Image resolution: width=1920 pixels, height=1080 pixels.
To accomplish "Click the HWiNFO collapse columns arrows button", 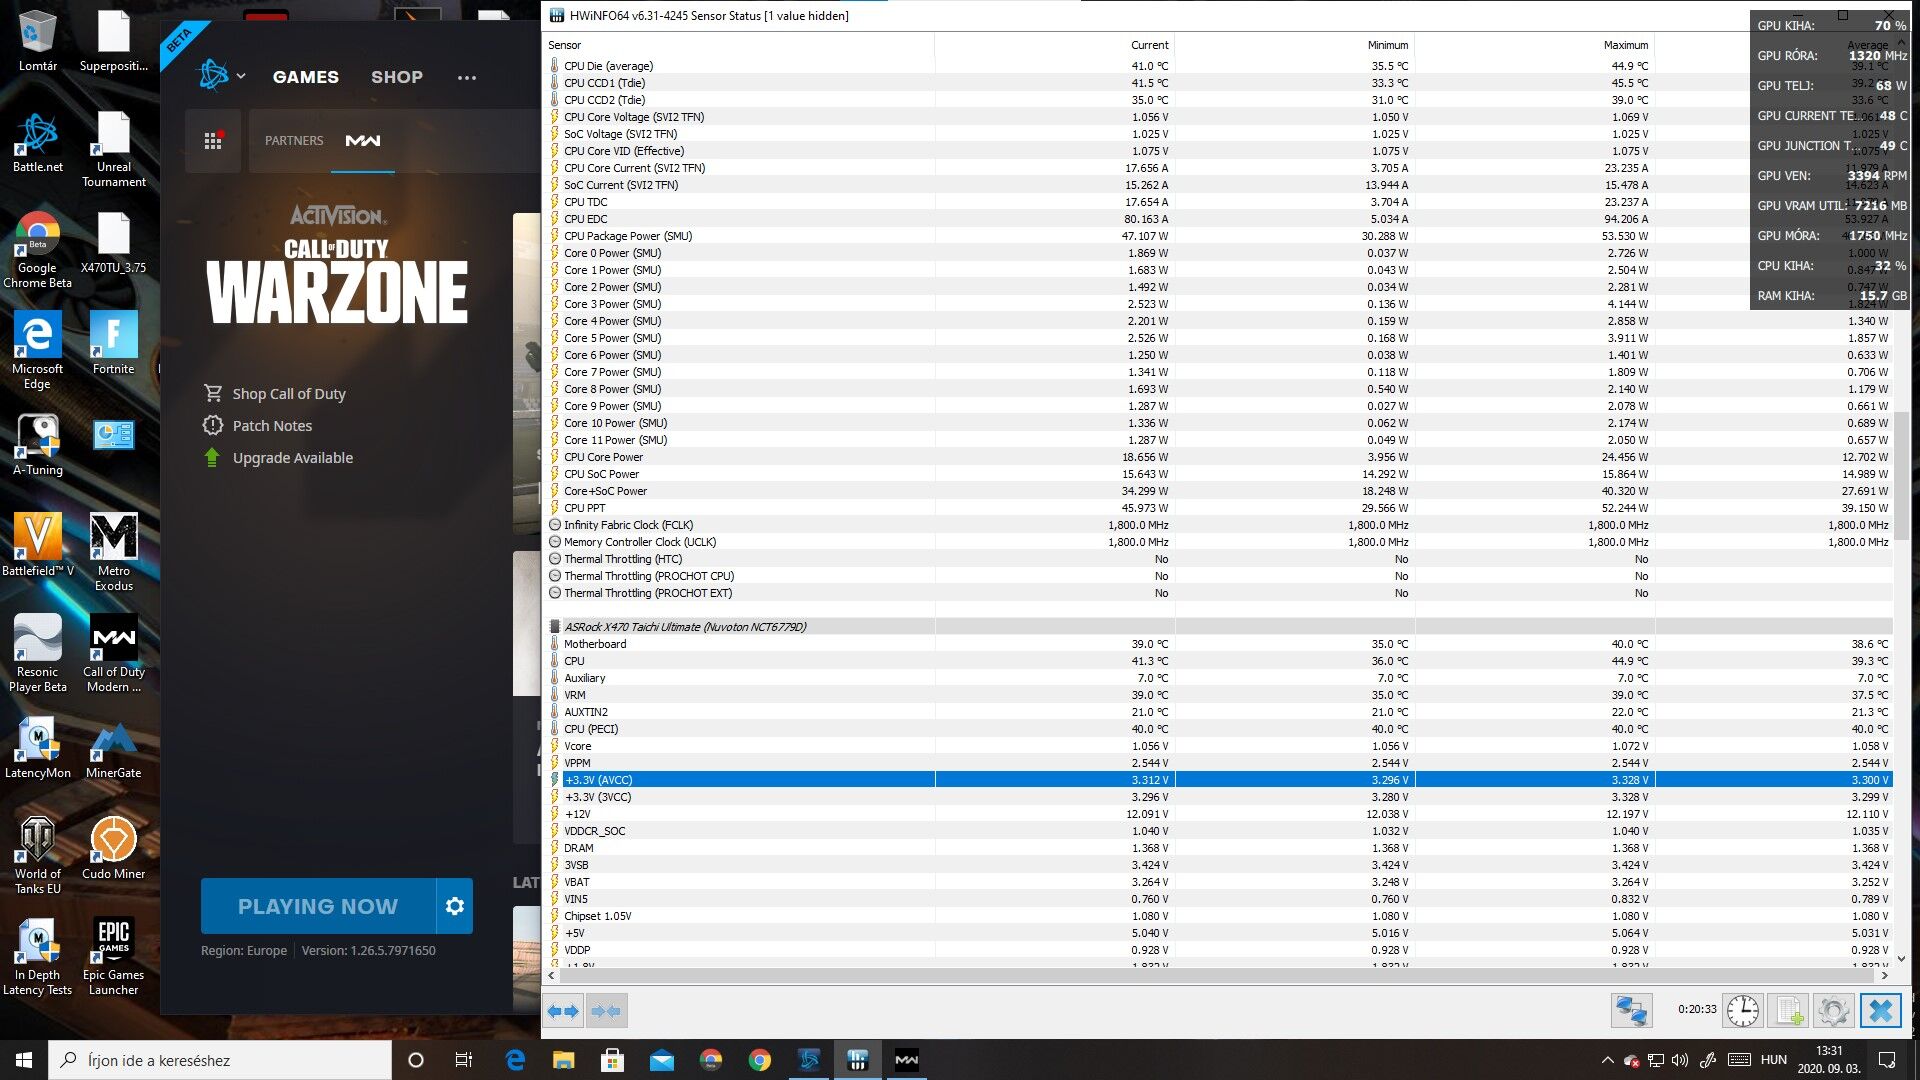I will (x=606, y=1011).
